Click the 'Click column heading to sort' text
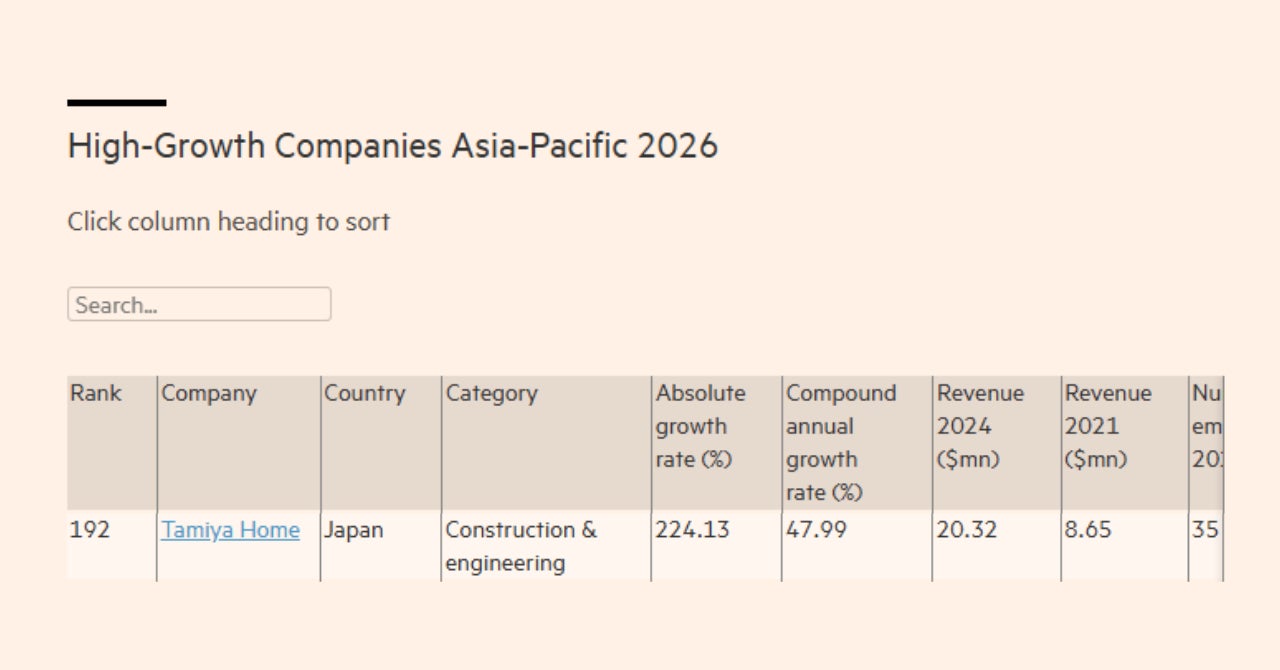The height and width of the screenshot is (670, 1280). (229, 221)
